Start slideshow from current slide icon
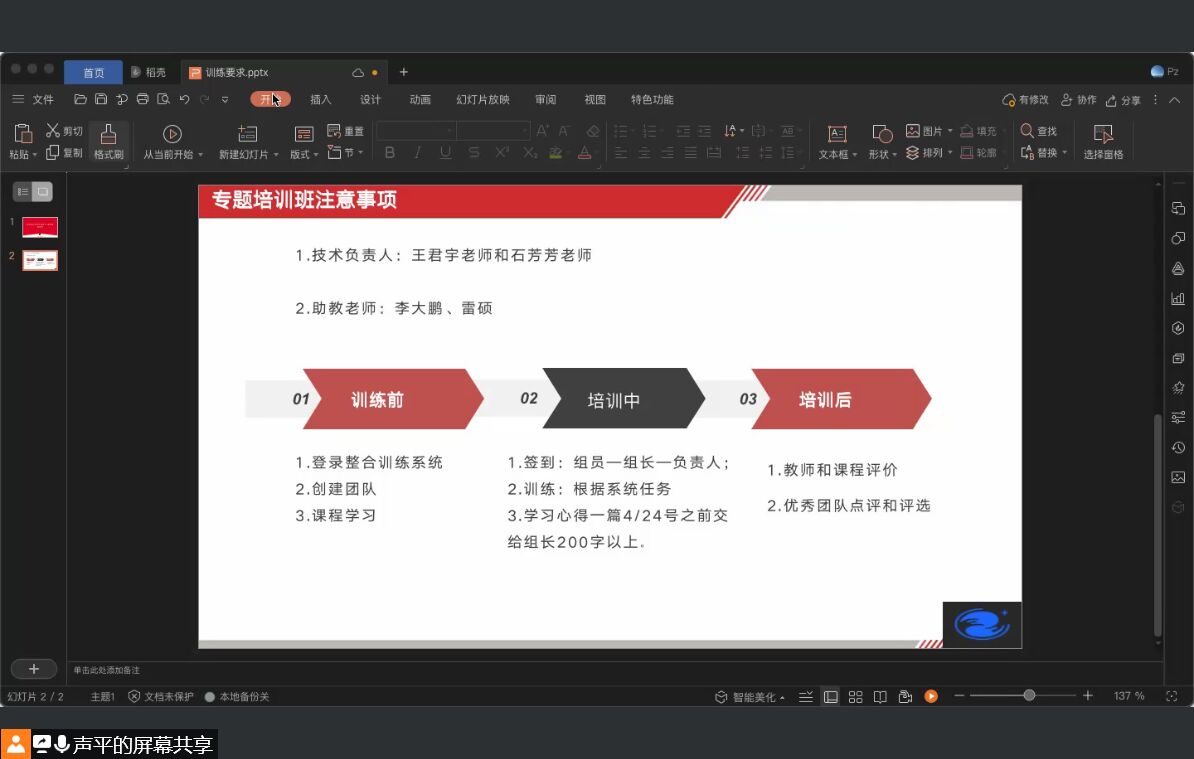This screenshot has width=1194, height=759. pos(172,134)
